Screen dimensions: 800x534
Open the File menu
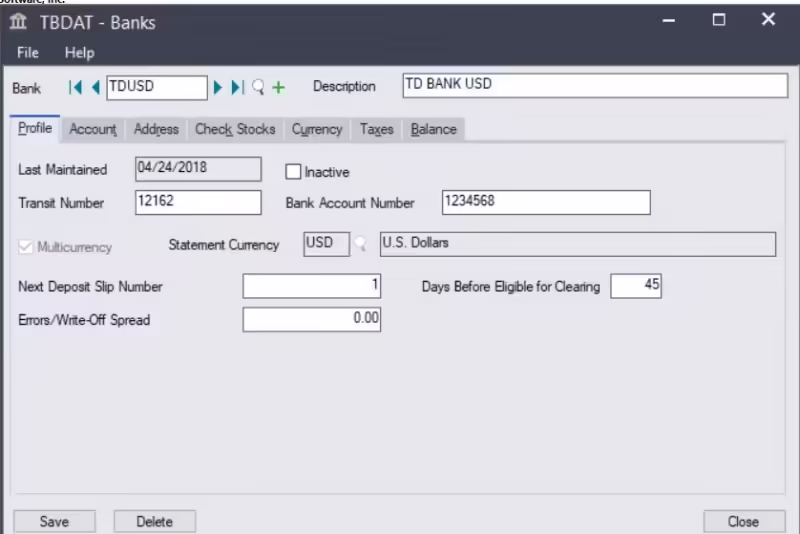[x=28, y=53]
